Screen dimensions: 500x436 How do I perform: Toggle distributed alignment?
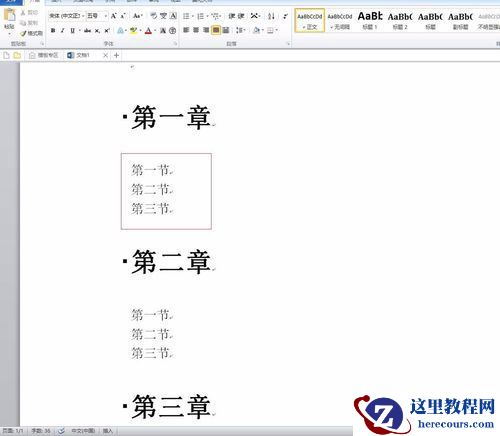pos(226,30)
